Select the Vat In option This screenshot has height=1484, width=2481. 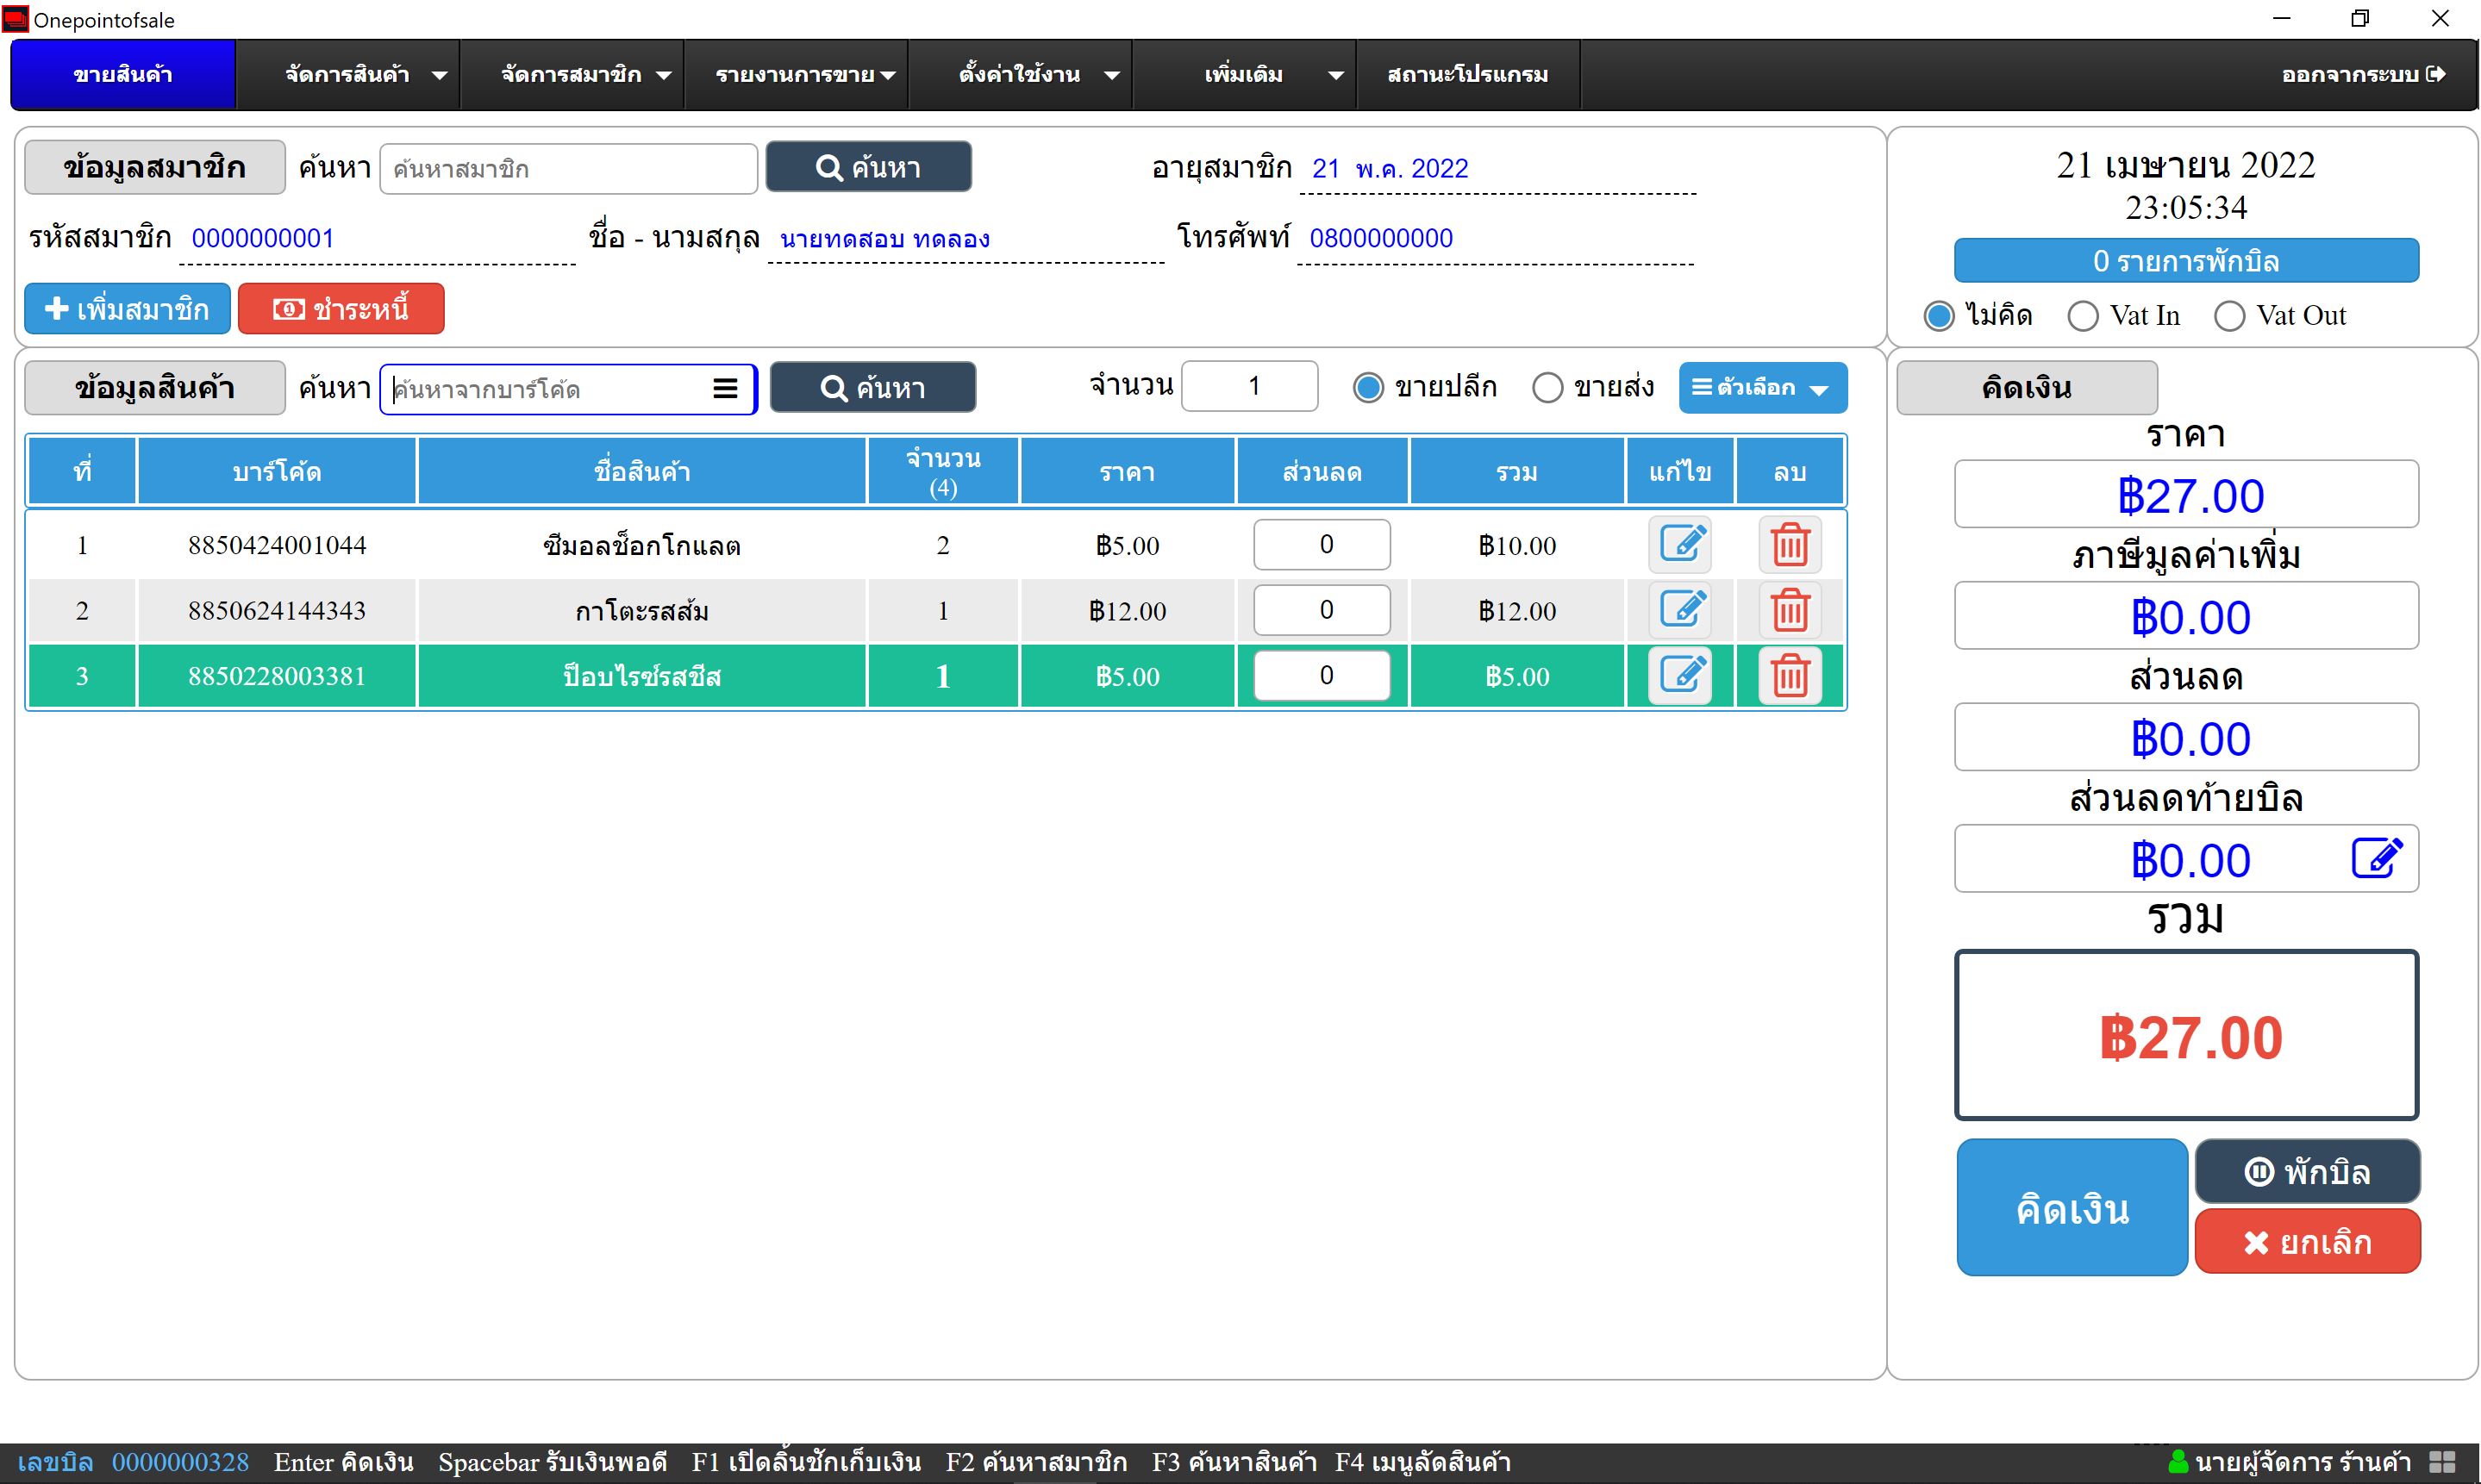coord(2083,316)
